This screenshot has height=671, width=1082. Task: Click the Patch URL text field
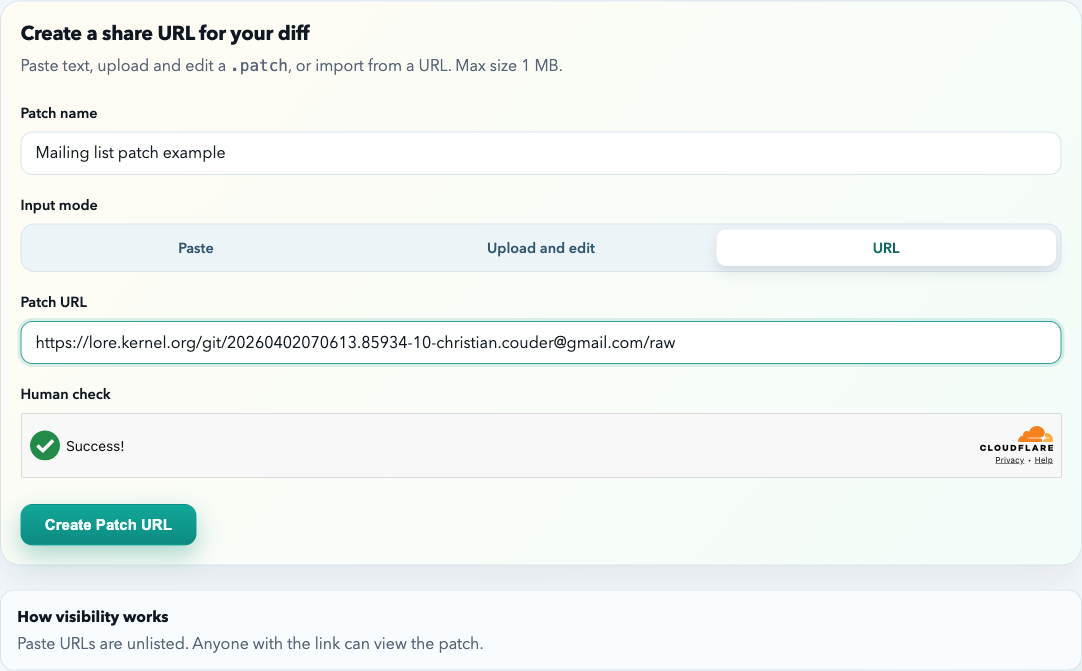click(x=540, y=342)
